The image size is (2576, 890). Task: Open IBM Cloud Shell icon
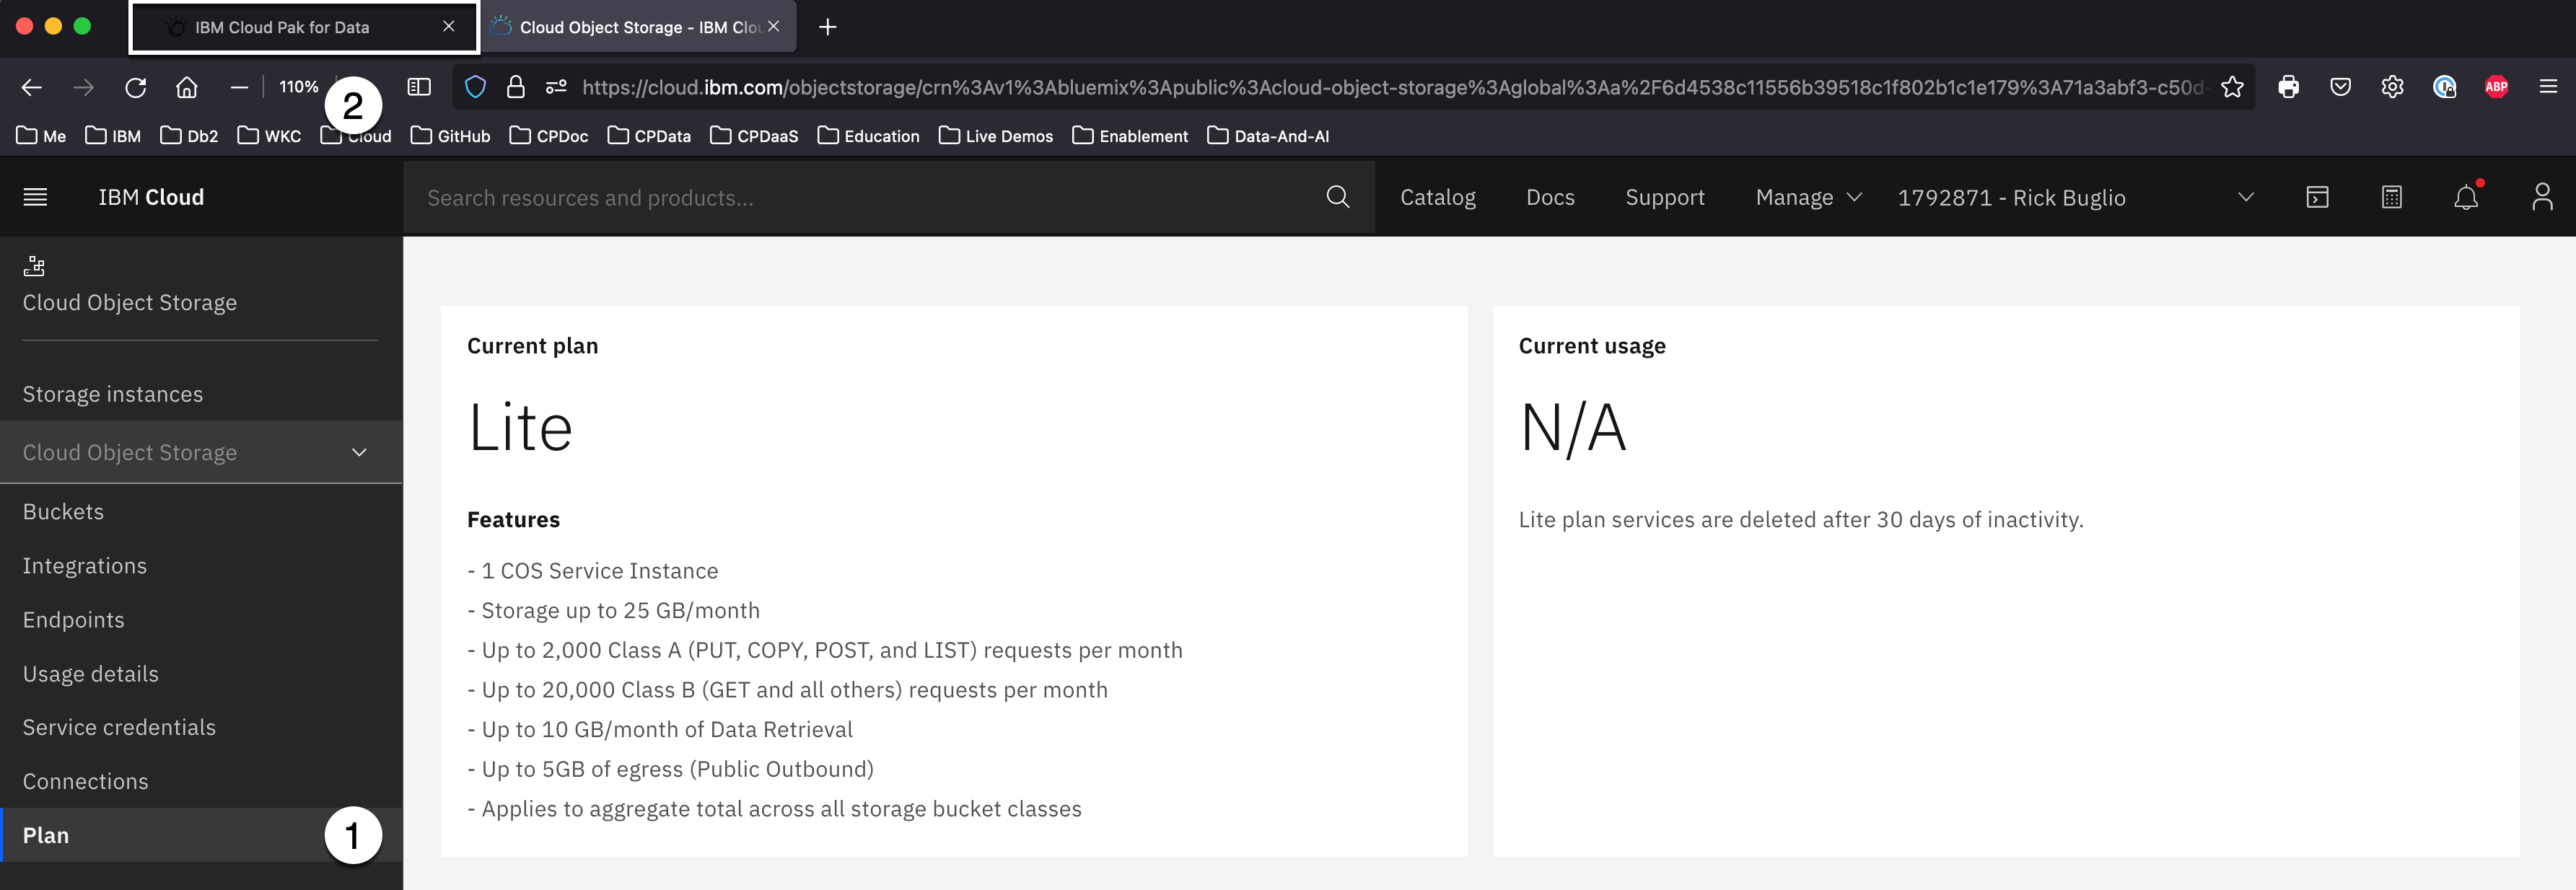(x=2317, y=197)
